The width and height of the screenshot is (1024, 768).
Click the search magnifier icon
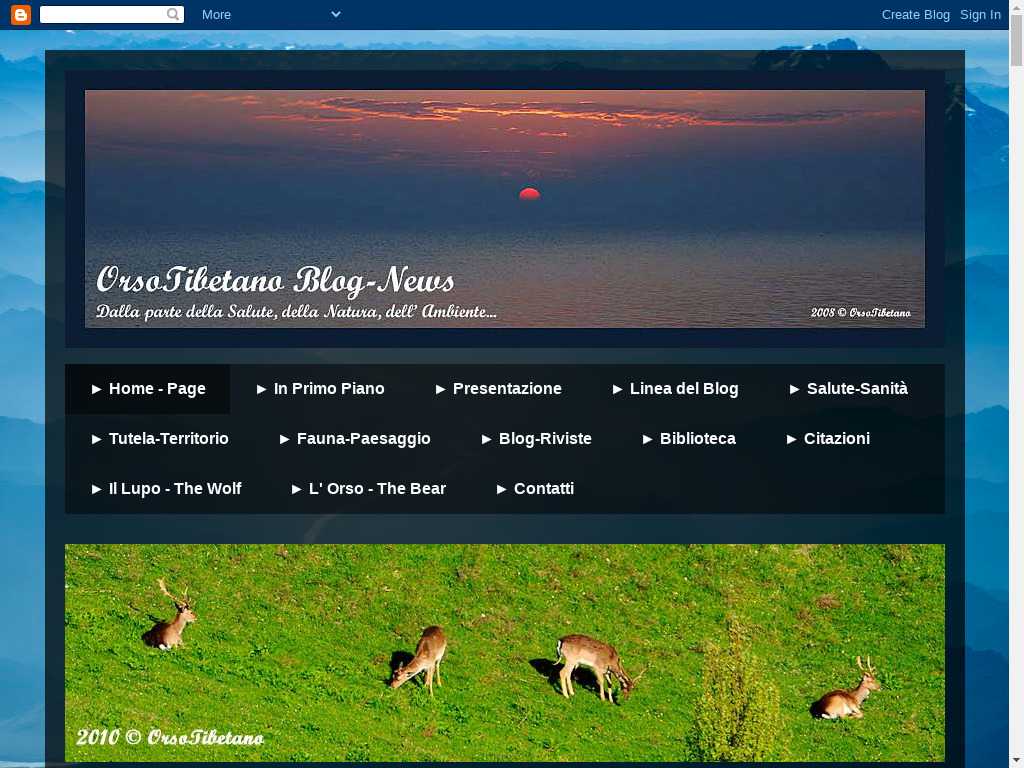[174, 15]
